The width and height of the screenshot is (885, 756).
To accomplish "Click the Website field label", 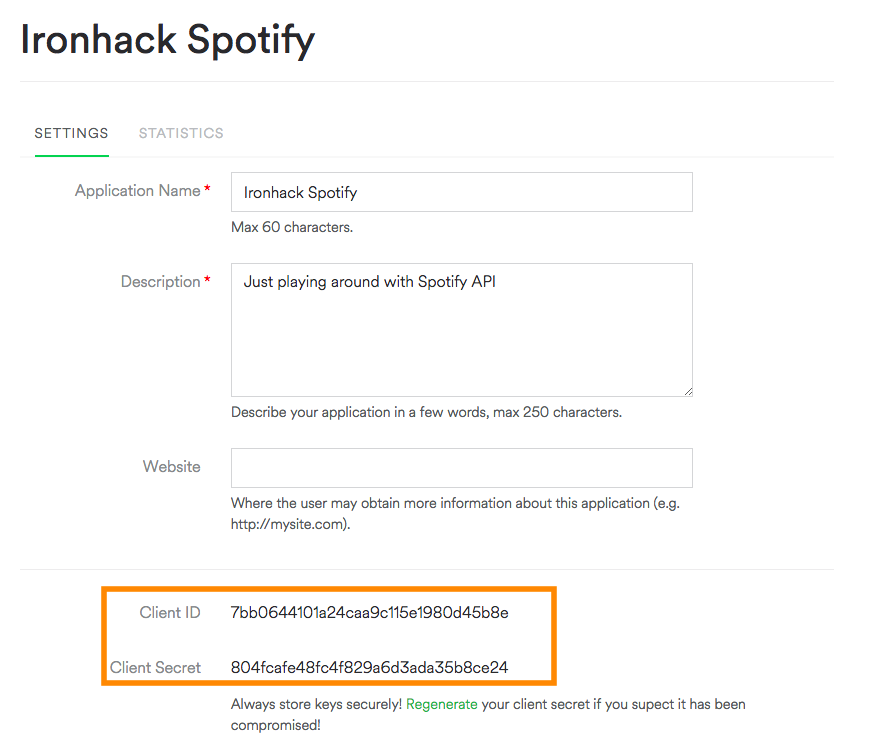I will pos(172,467).
